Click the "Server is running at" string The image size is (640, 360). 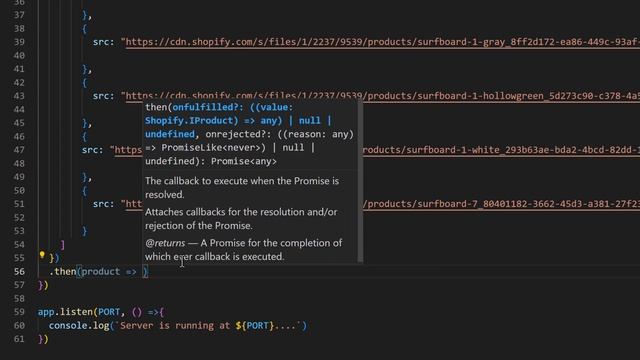[x=175, y=325]
